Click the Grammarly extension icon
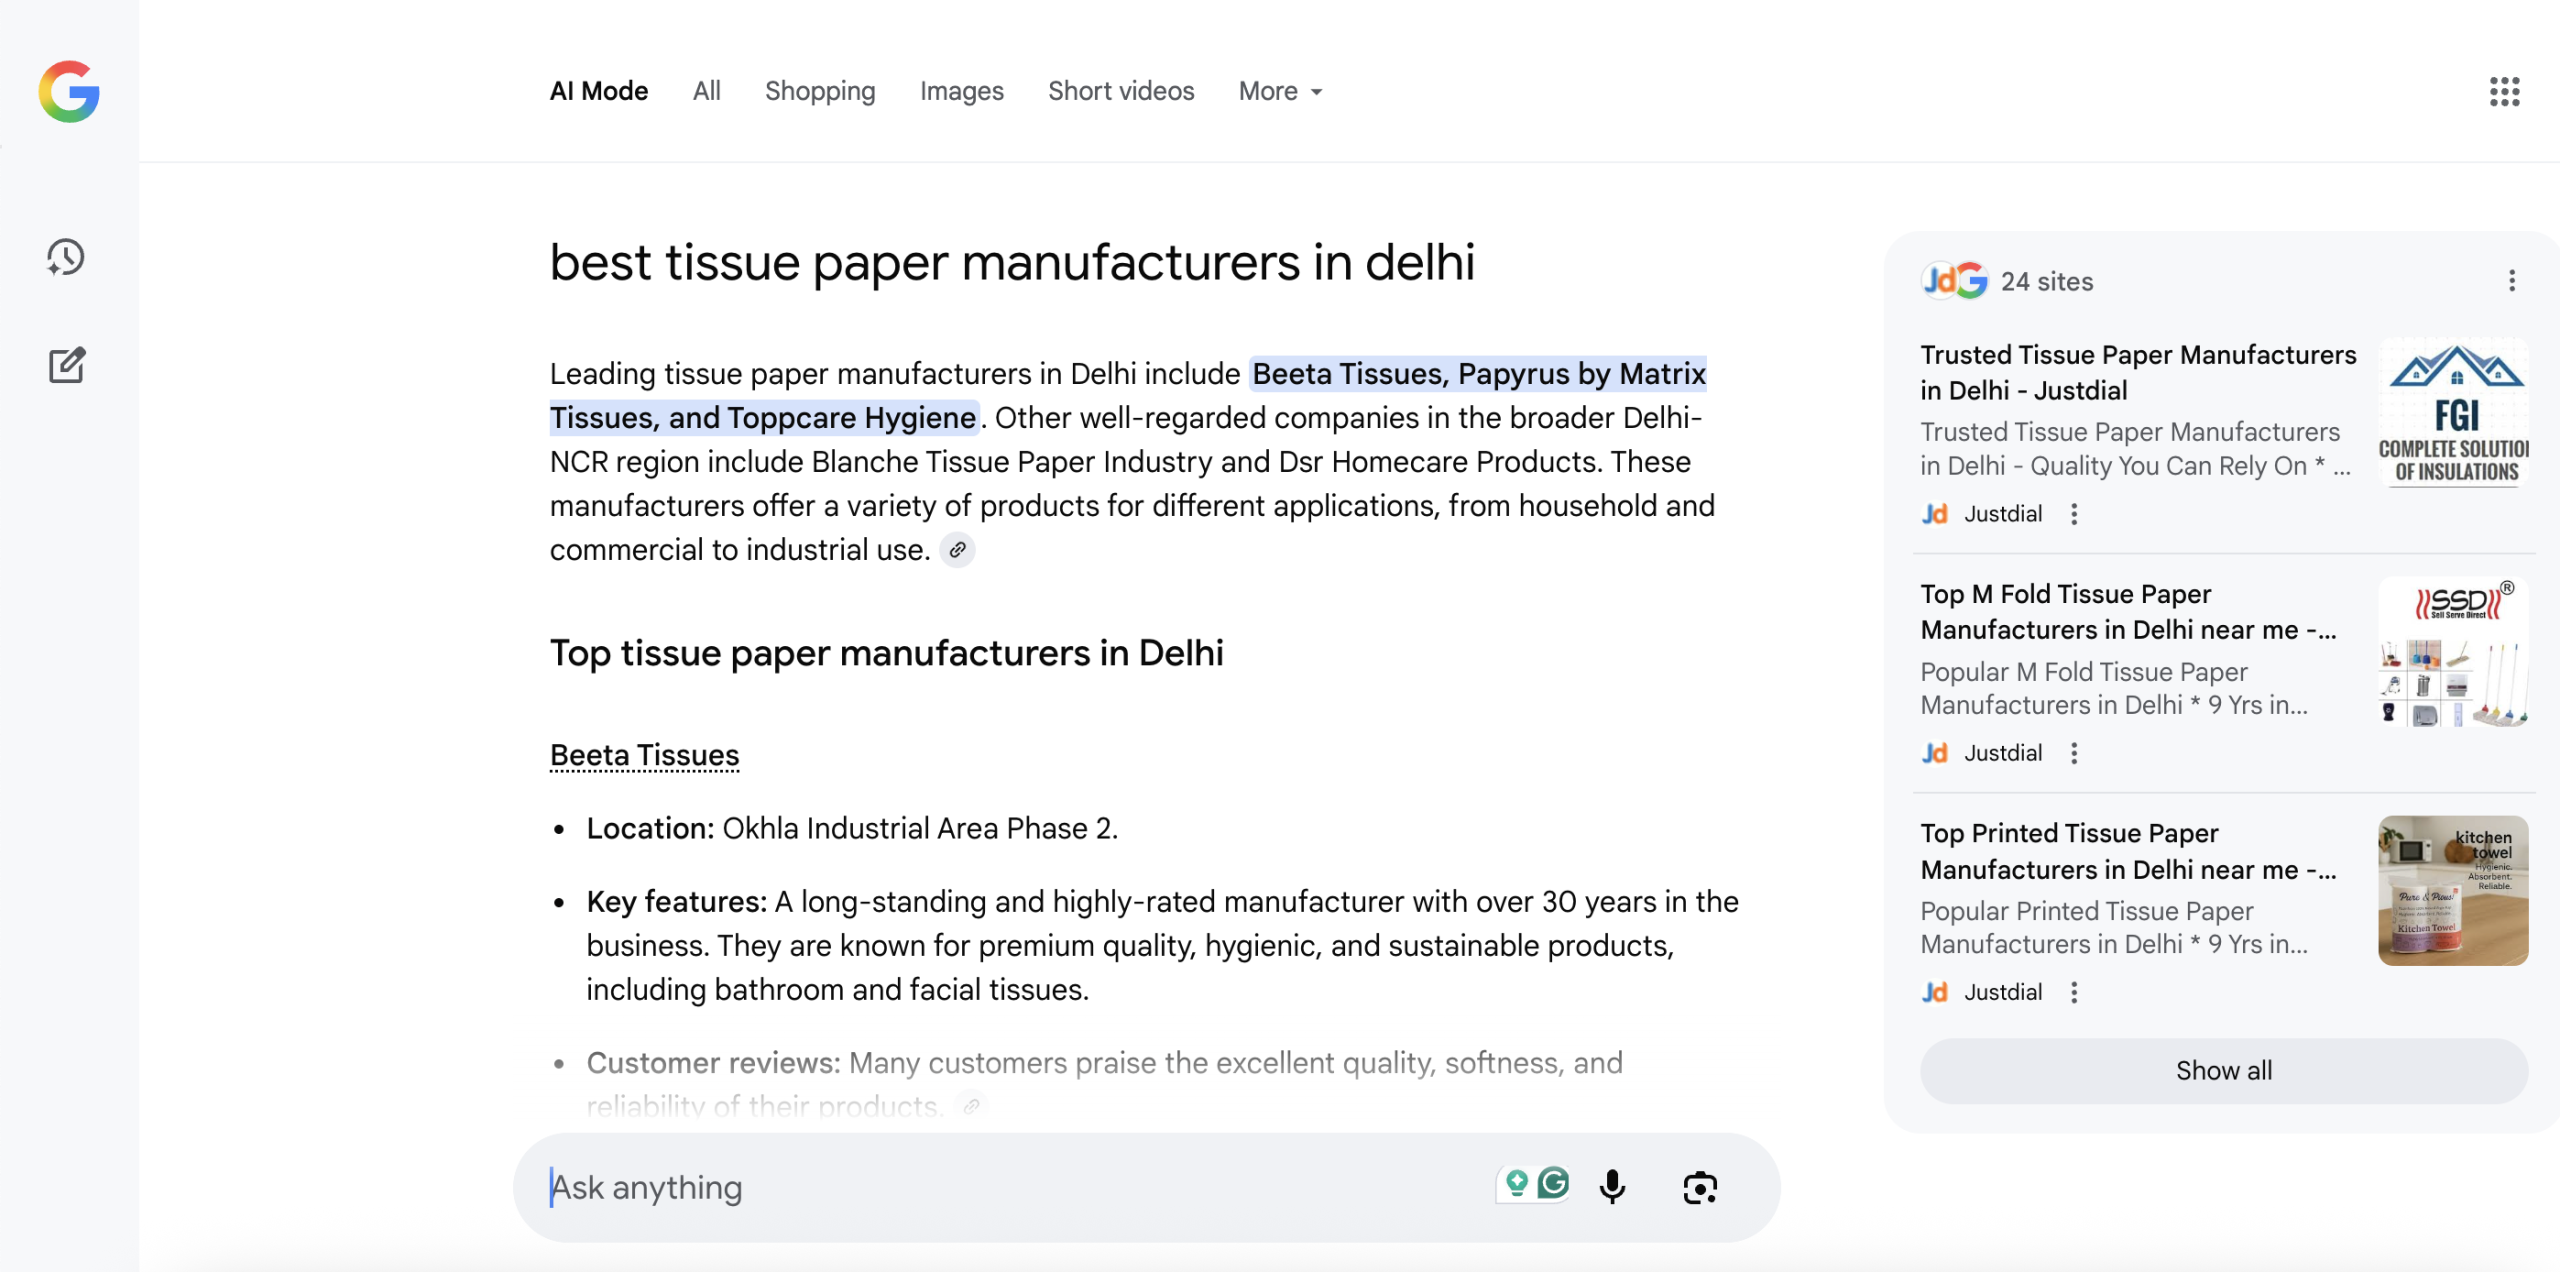The height and width of the screenshot is (1272, 2560). point(1553,1184)
